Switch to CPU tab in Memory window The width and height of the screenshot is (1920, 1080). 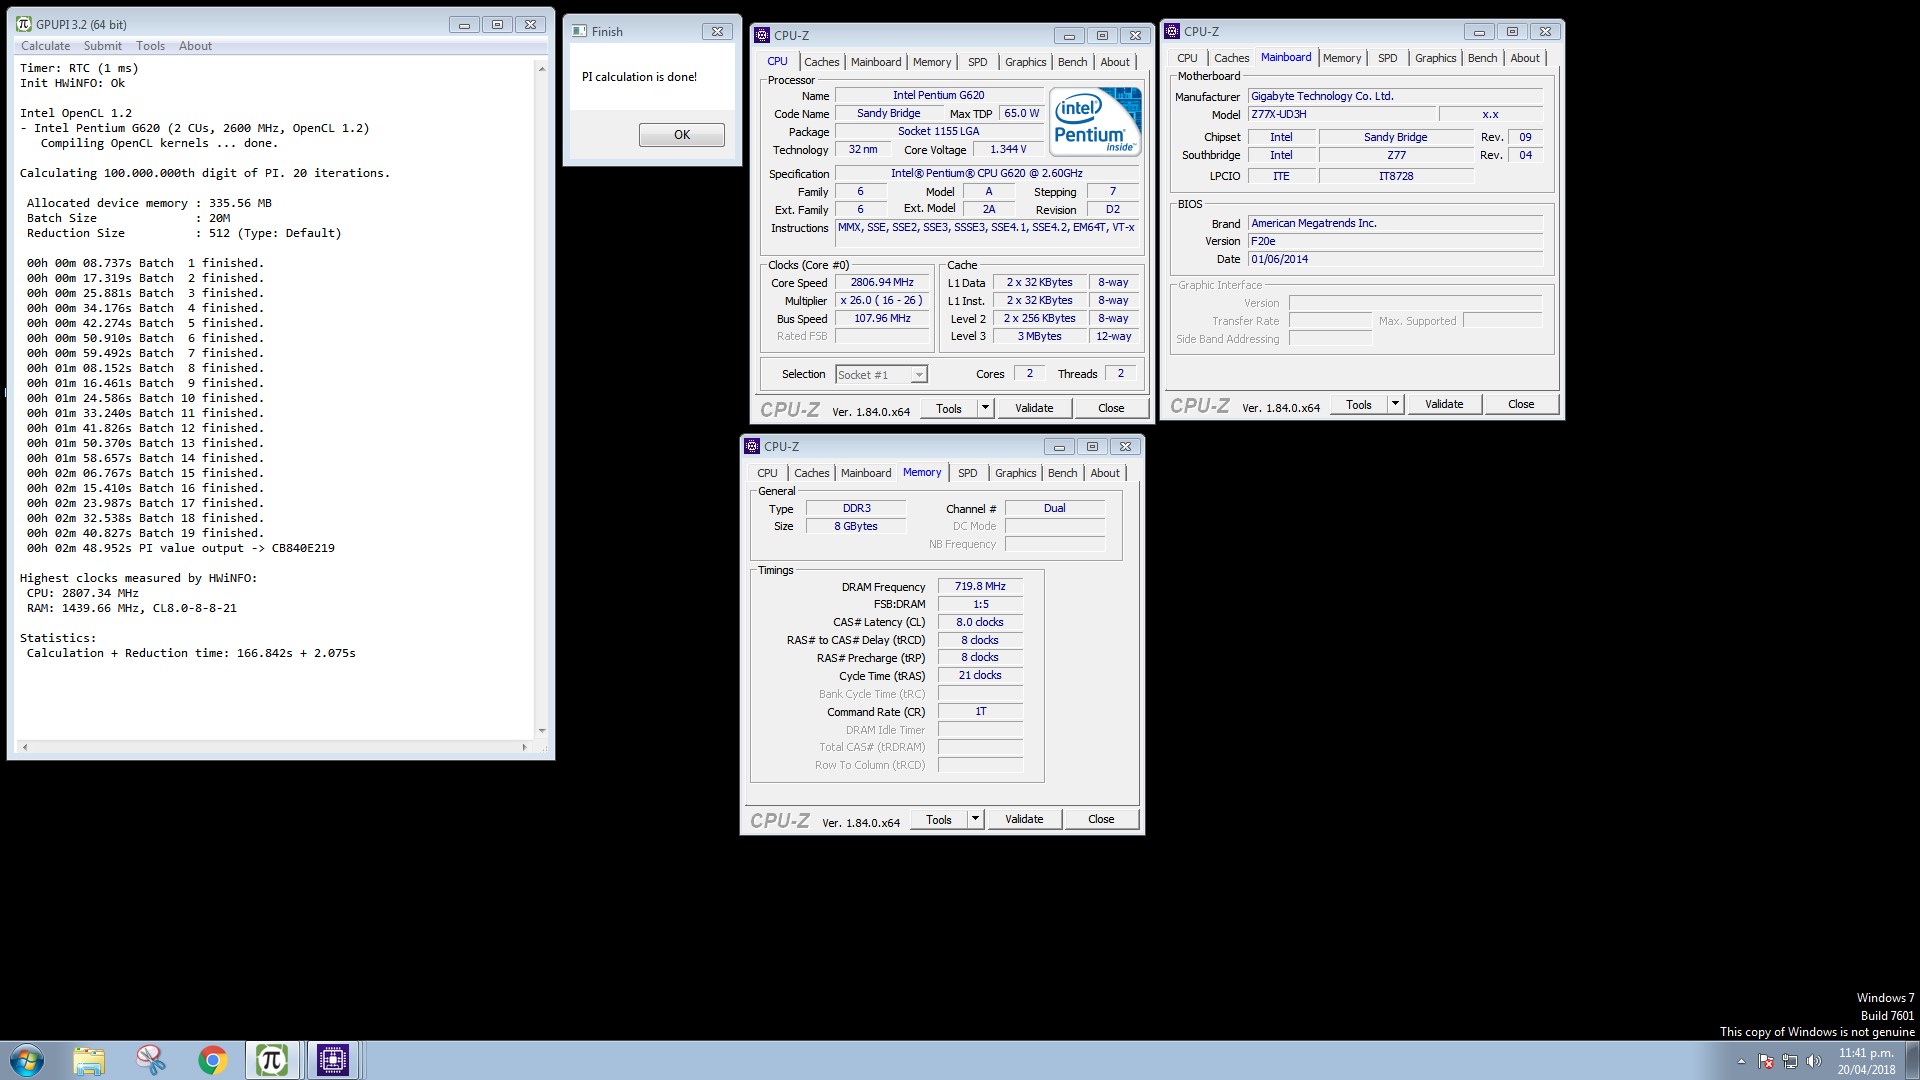click(x=767, y=473)
